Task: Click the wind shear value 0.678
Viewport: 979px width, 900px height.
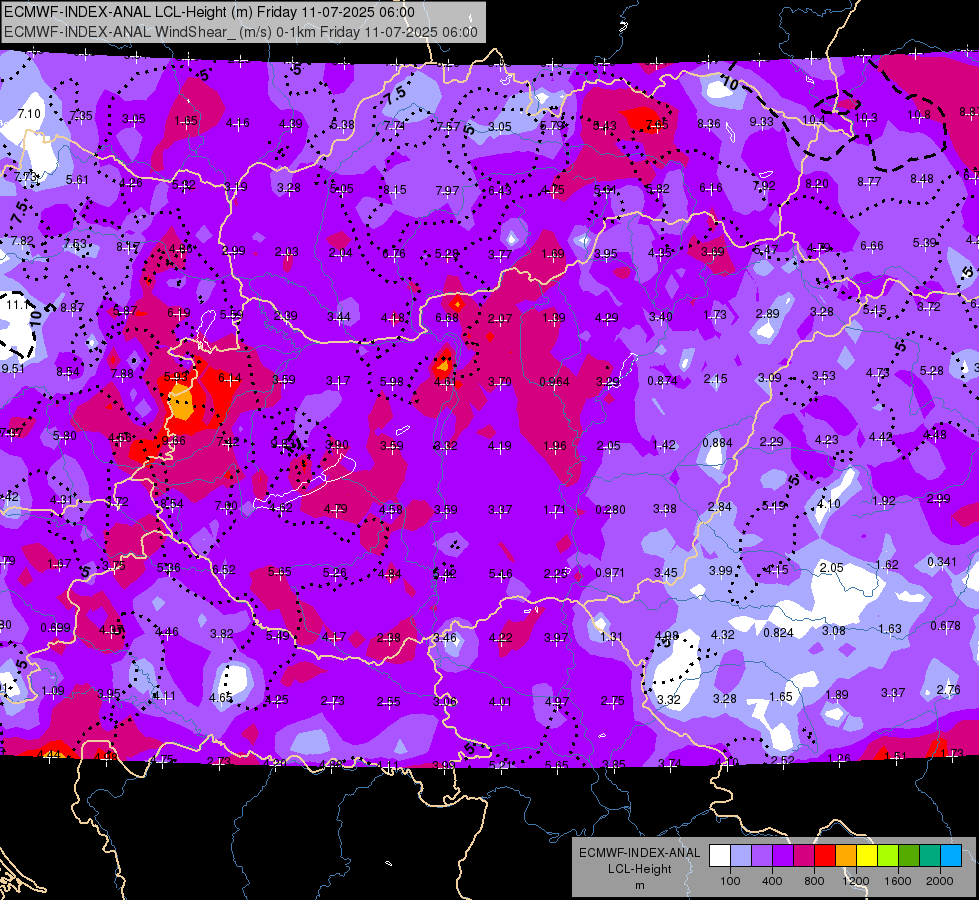Action: (945, 626)
